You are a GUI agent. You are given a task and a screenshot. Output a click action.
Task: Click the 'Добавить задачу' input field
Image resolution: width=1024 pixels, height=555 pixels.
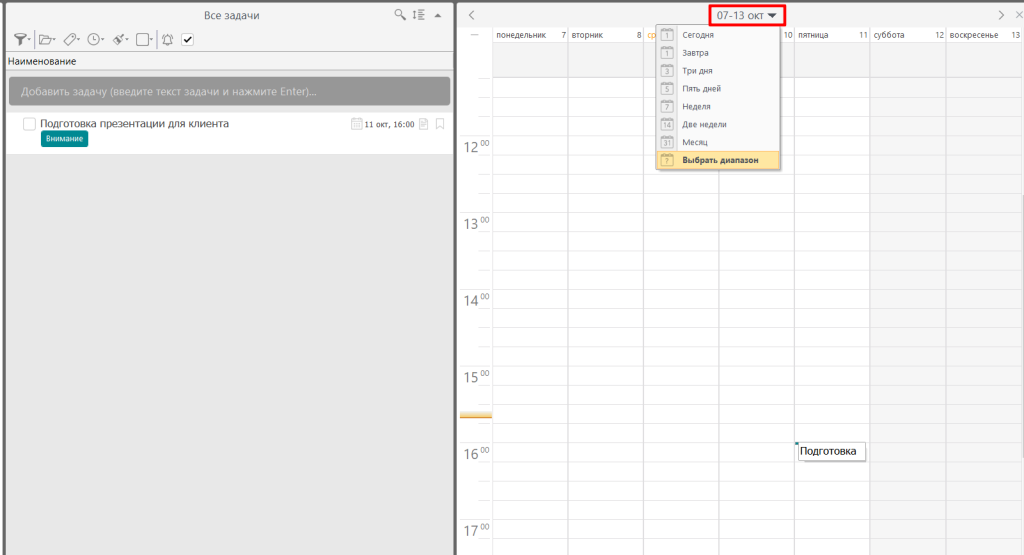[229, 92]
